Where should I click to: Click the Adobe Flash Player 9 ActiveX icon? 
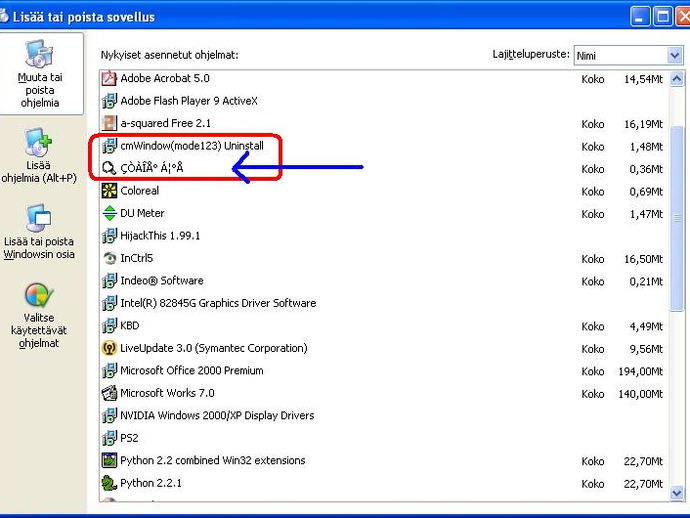(109, 101)
